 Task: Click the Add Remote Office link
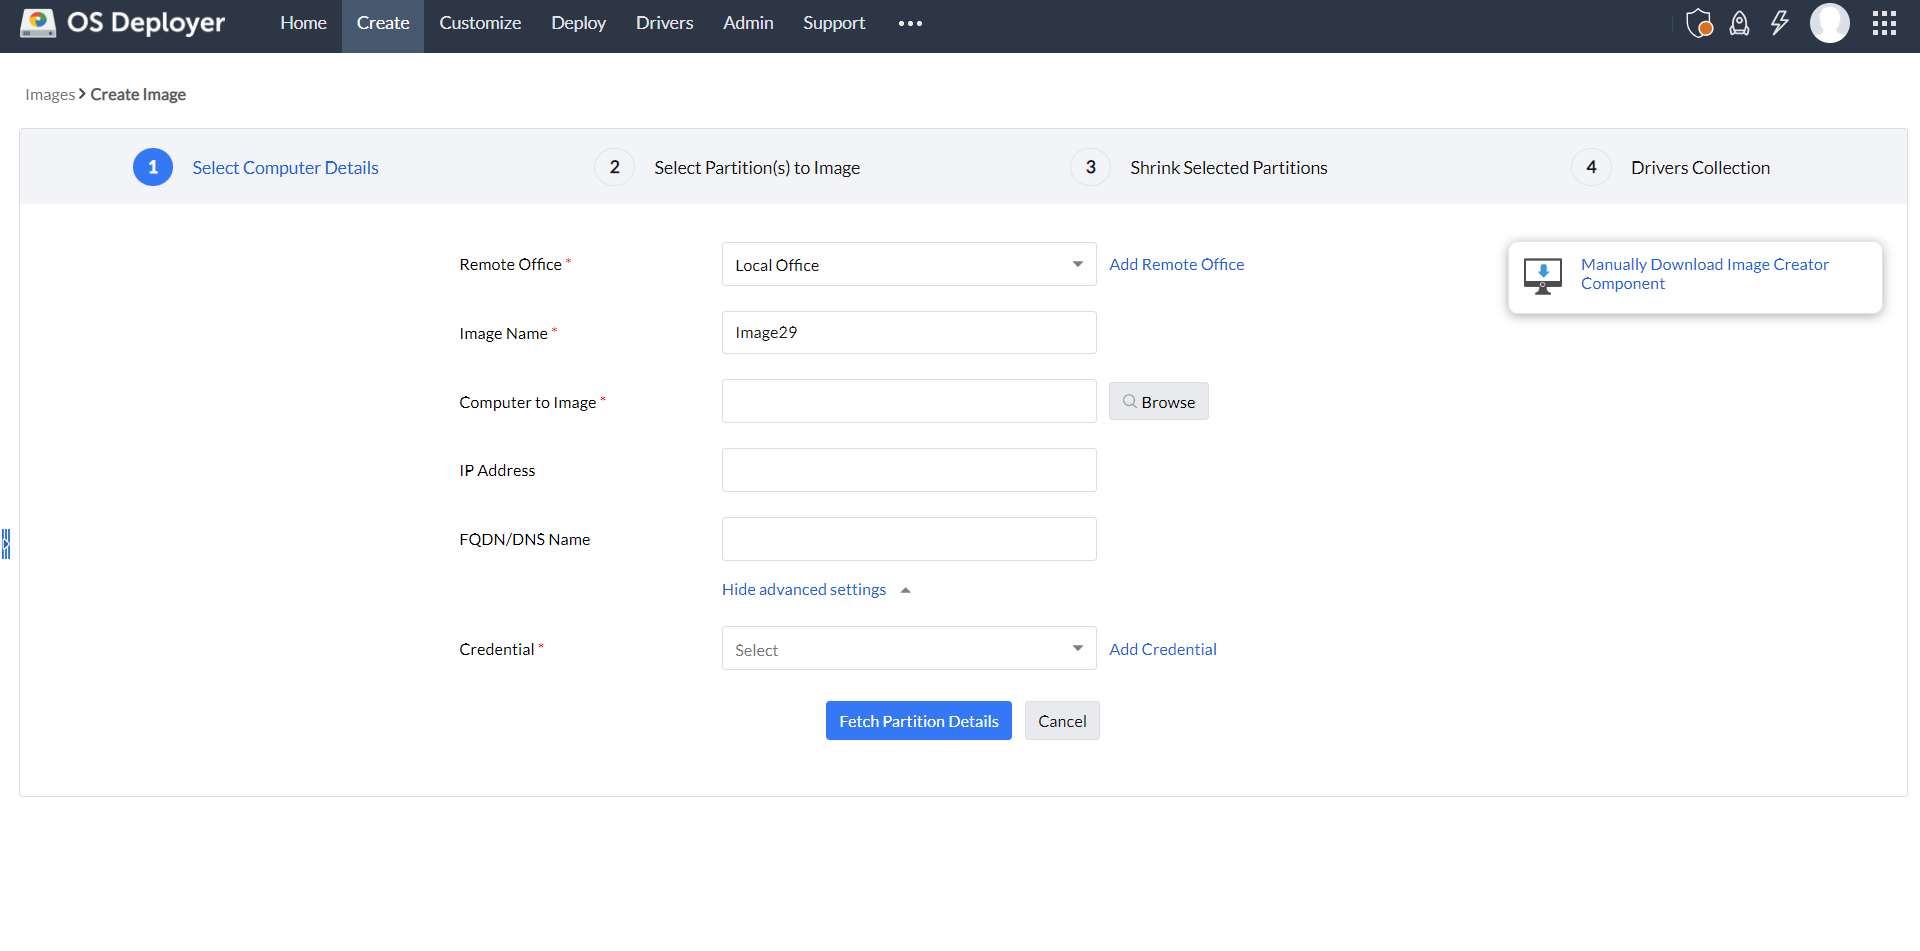(x=1176, y=264)
